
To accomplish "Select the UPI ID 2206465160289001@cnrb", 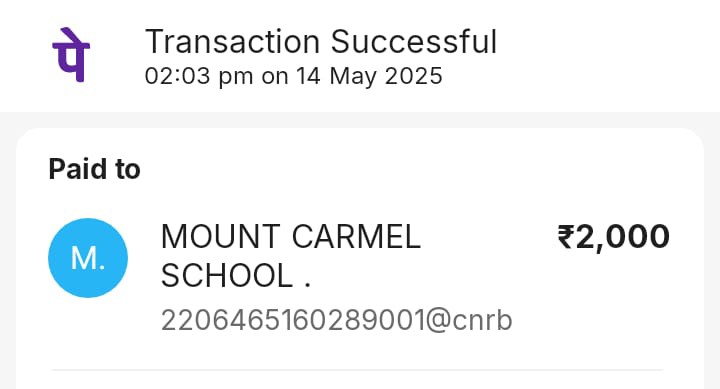I will pyautogui.click(x=337, y=320).
